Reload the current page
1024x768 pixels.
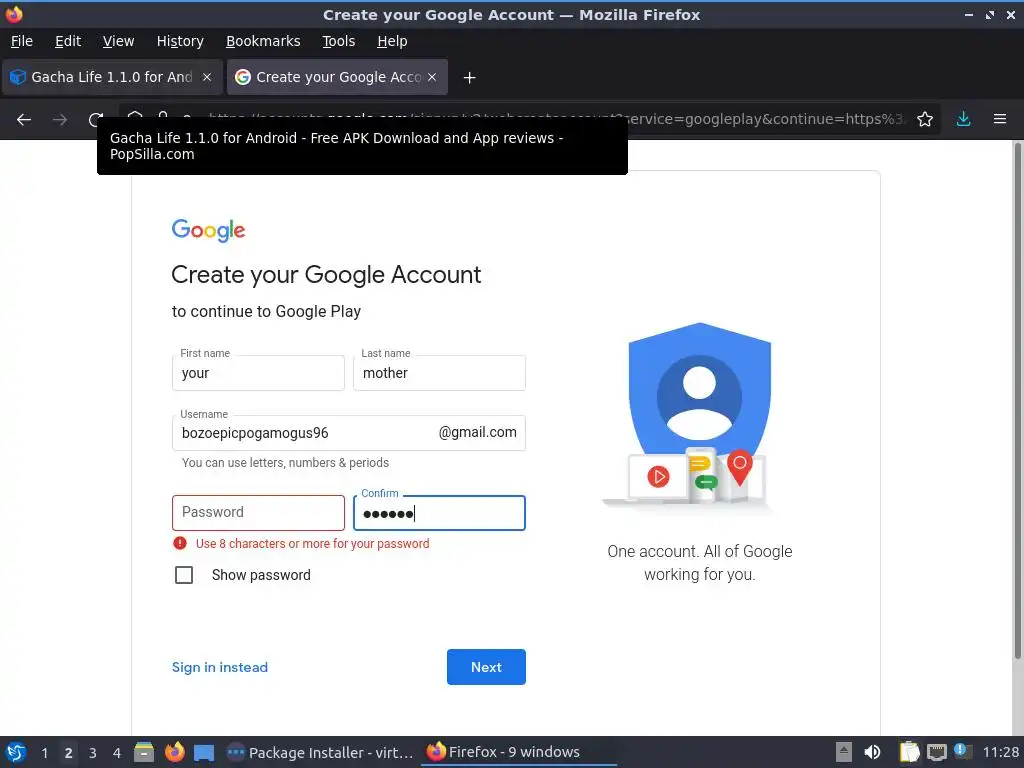pyautogui.click(x=96, y=120)
